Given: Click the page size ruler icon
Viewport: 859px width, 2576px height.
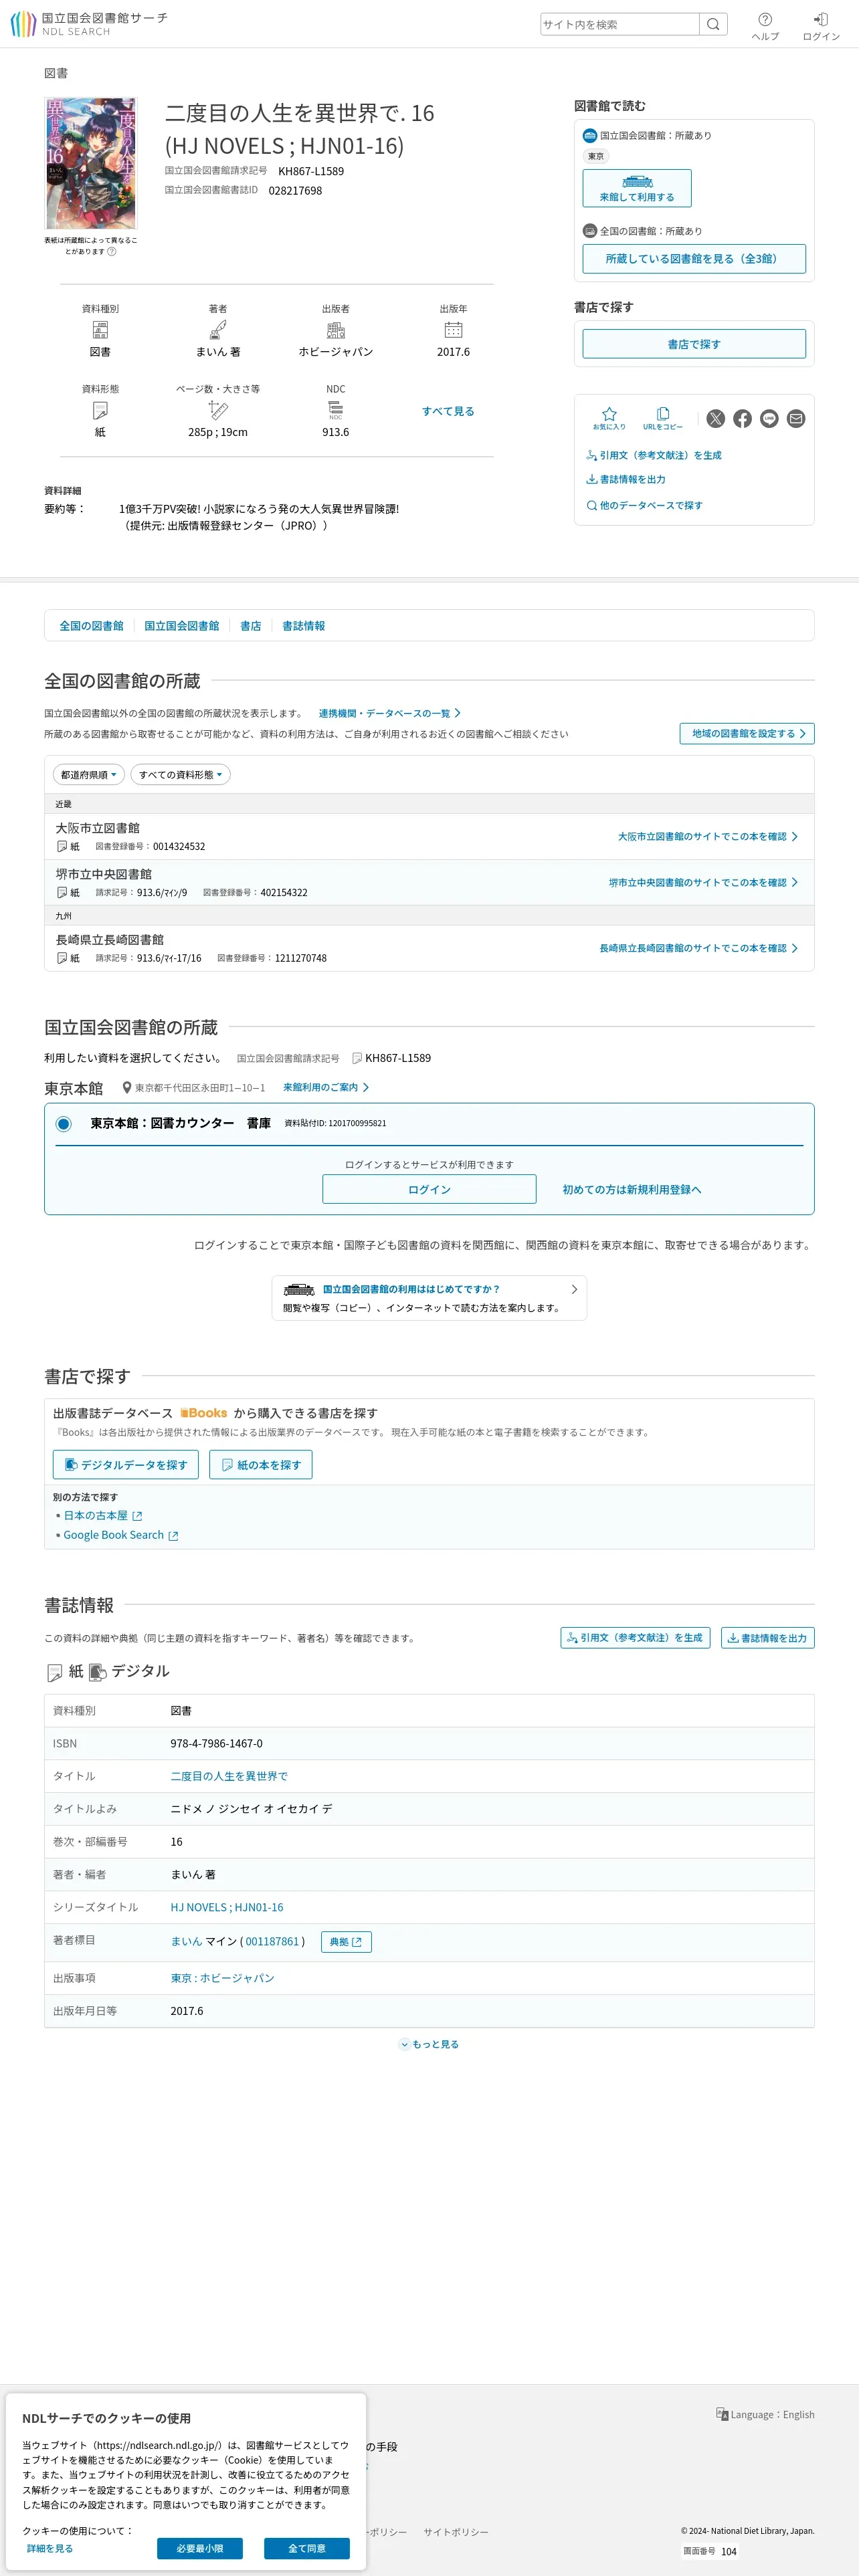Looking at the screenshot, I should pyautogui.click(x=218, y=410).
